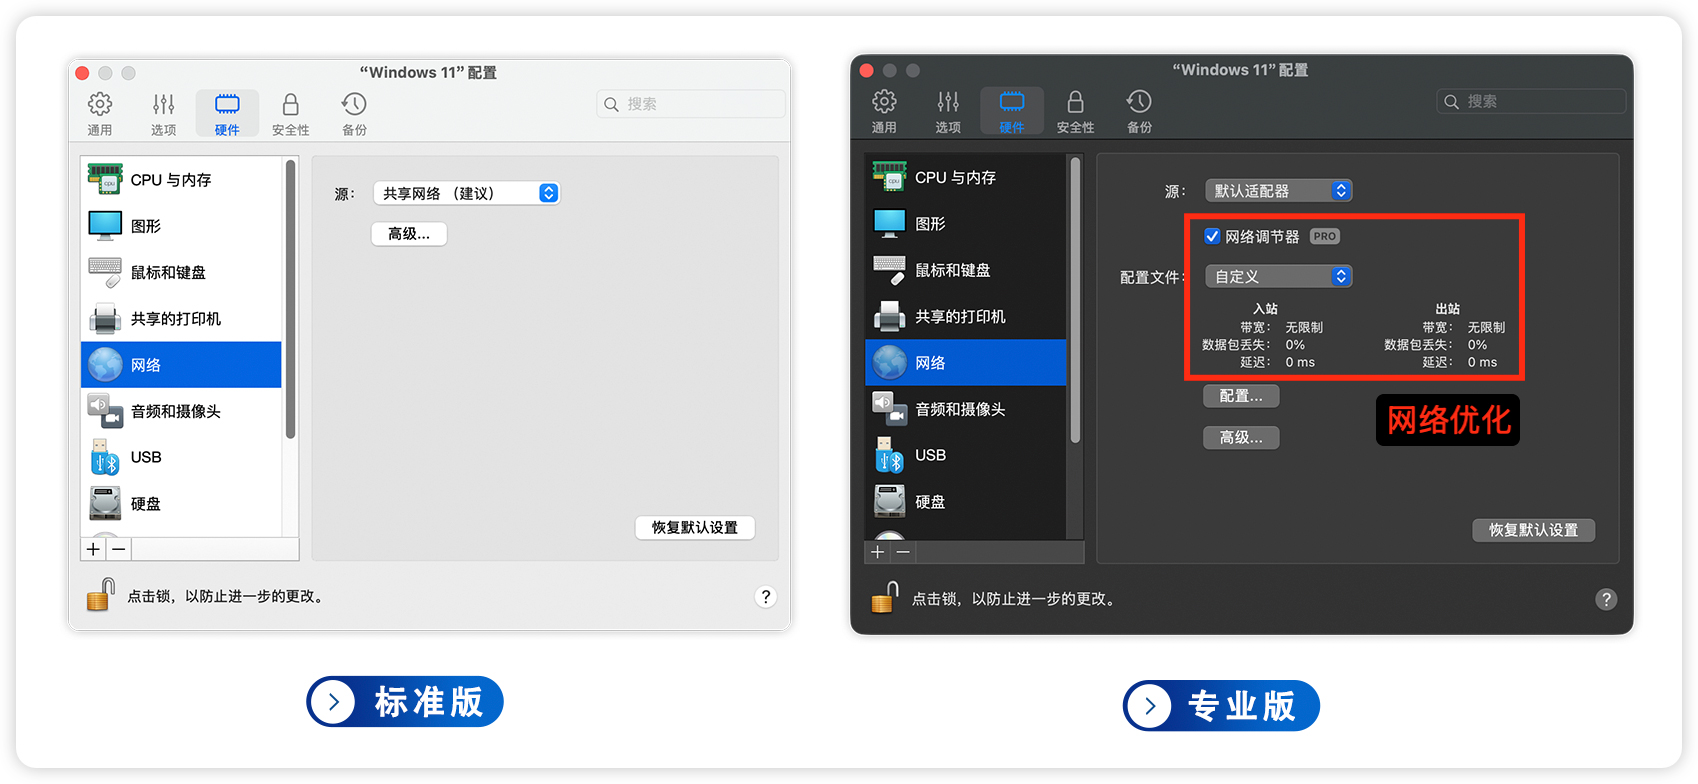Open 图形 settings in the dark window sidebar
Screen dimensions: 1698x784
(x=930, y=224)
